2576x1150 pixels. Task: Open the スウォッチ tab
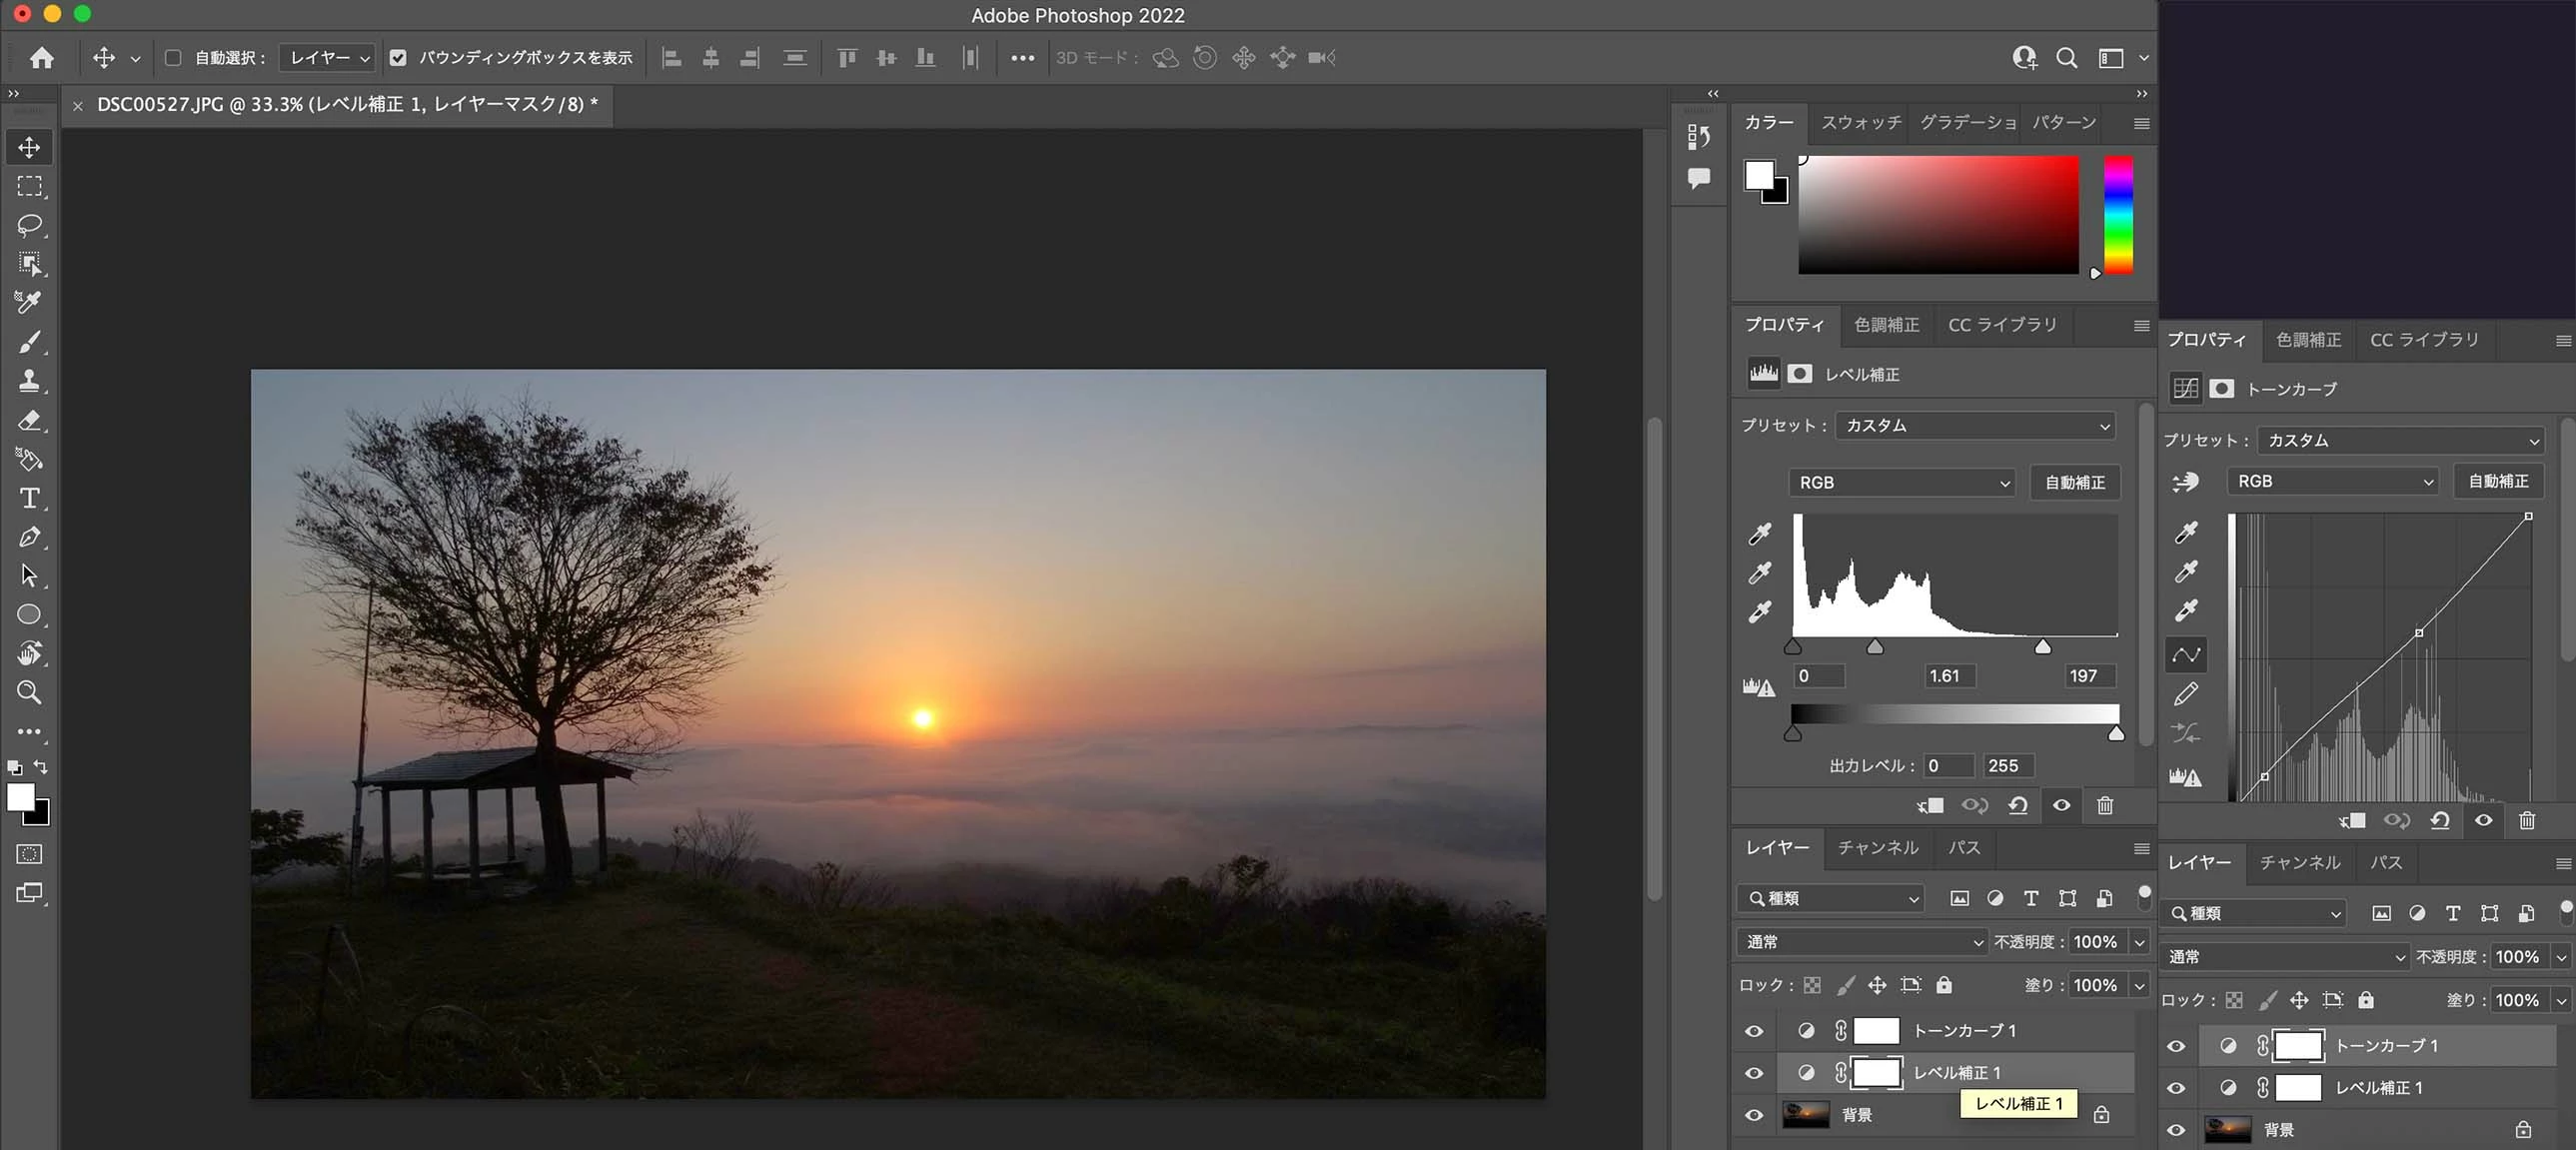click(1860, 122)
